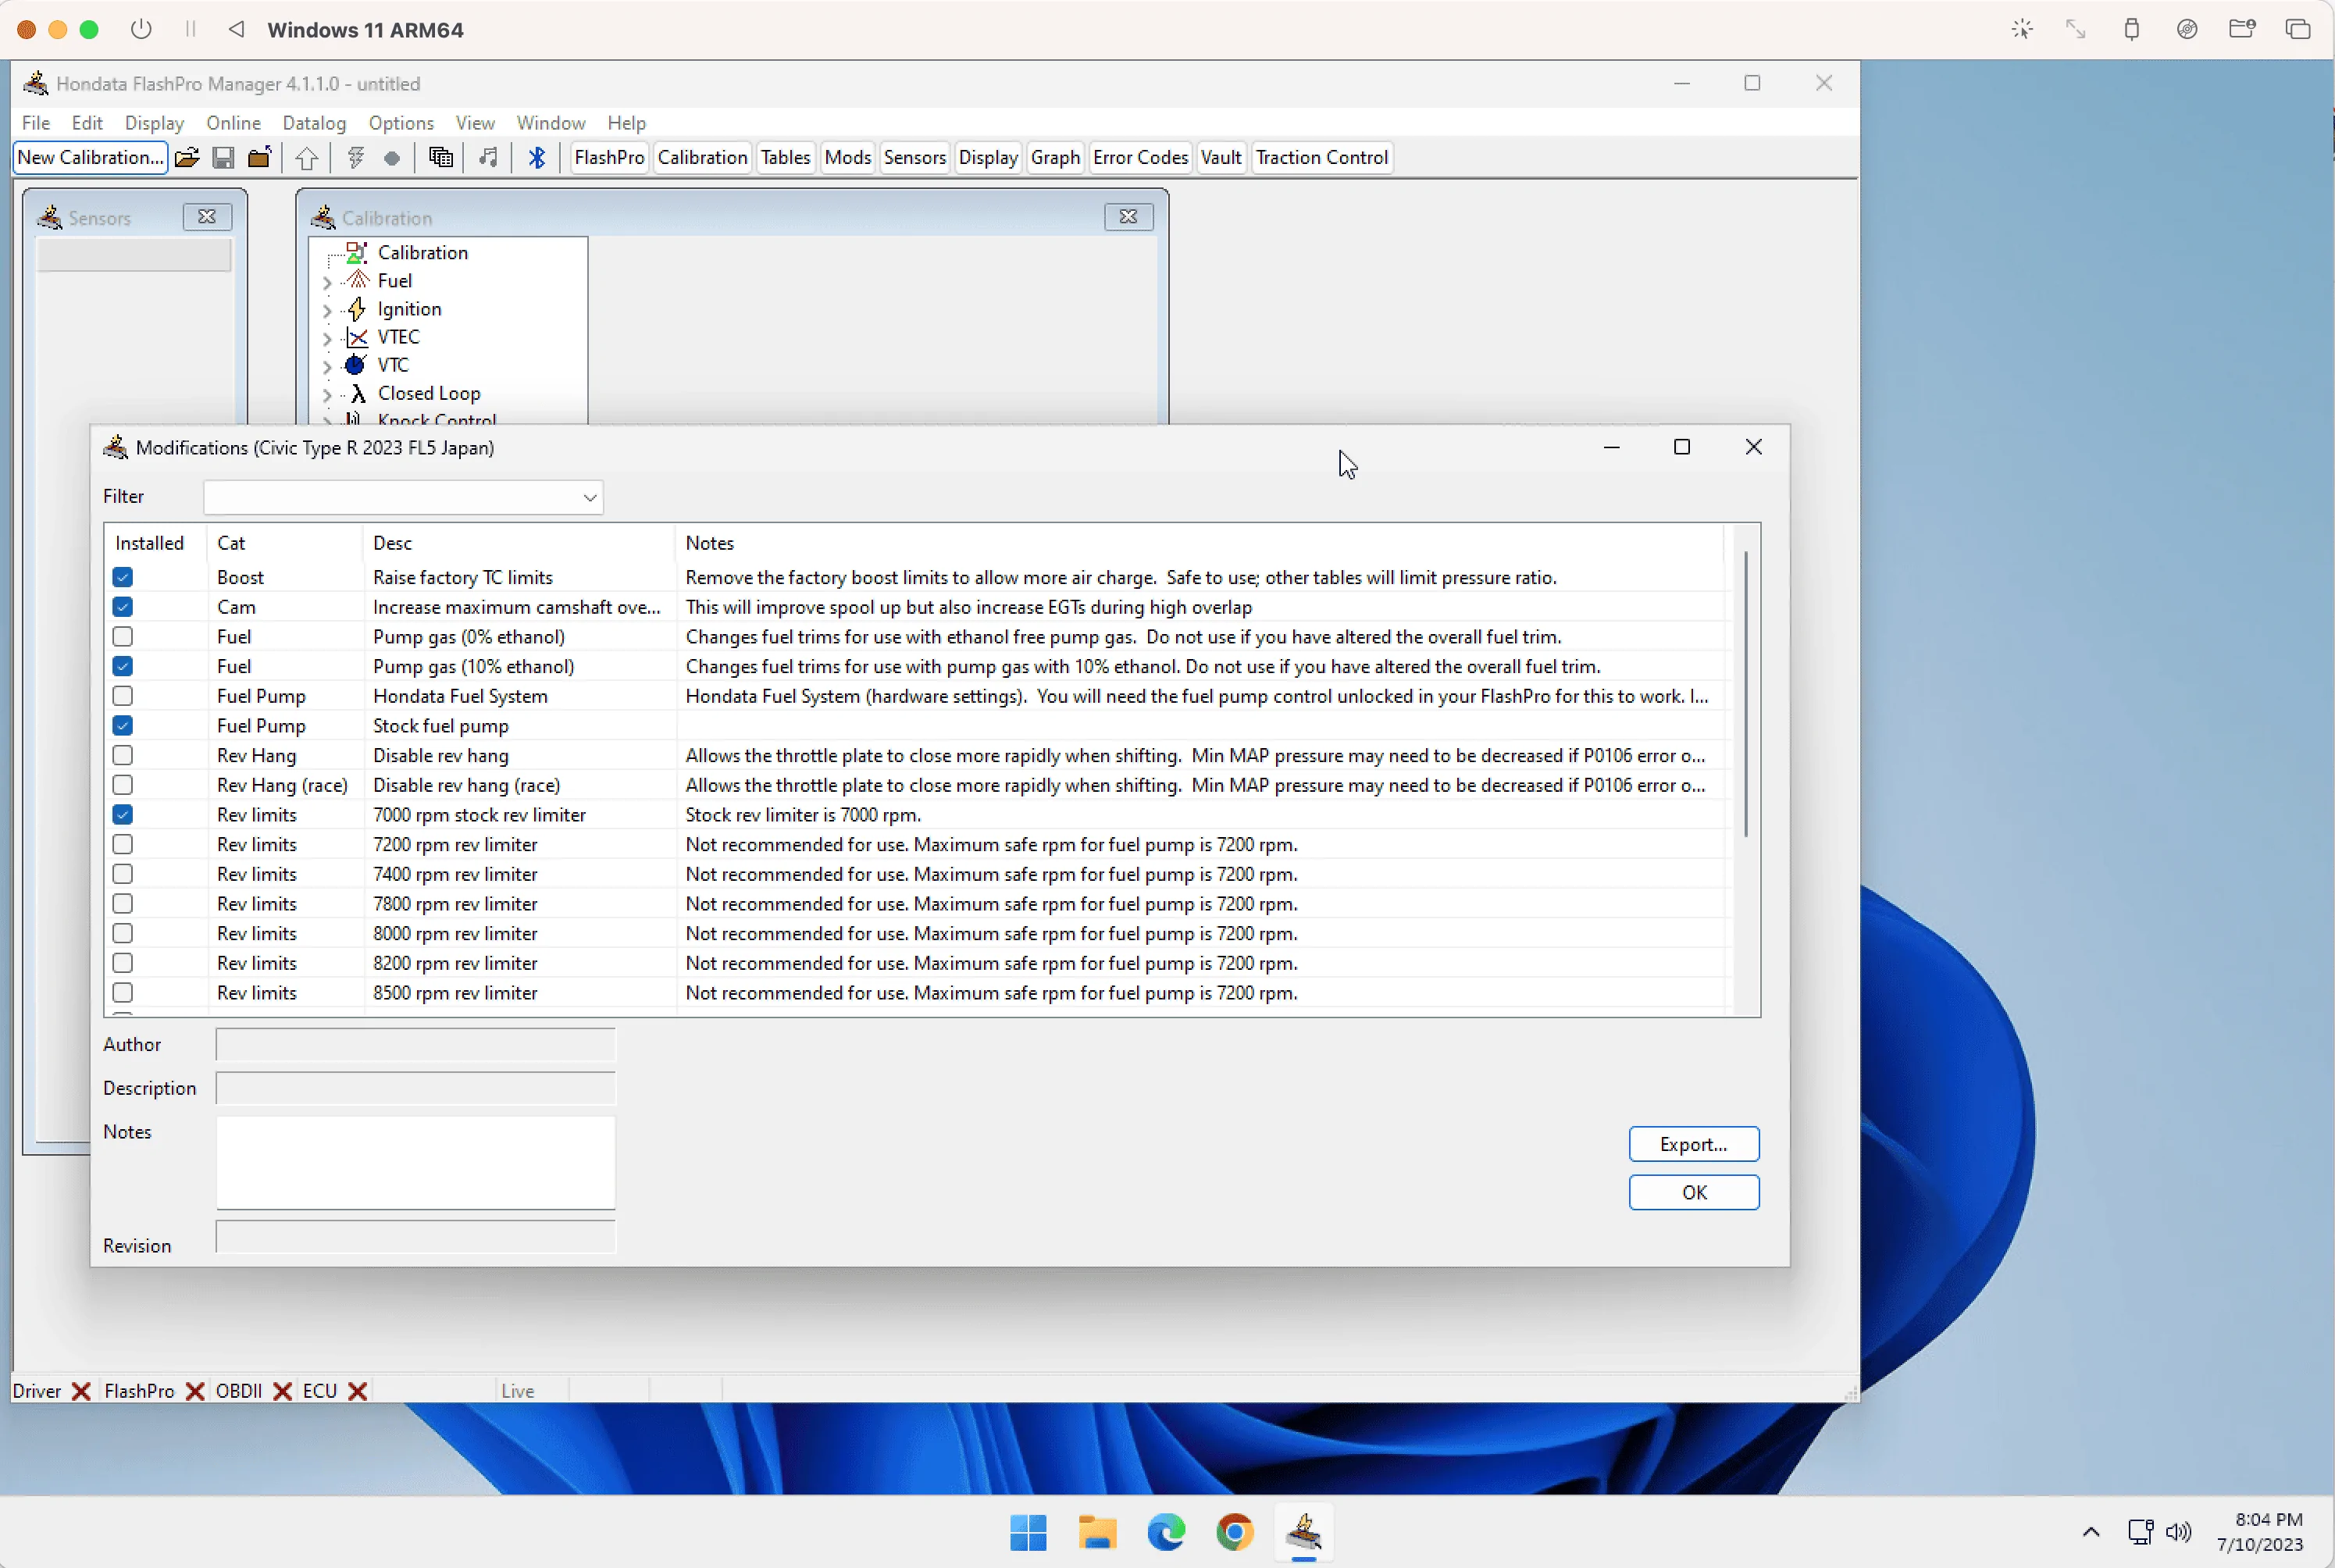Click the Closed Loop lambda icon
2335x1568 pixels.
358,393
